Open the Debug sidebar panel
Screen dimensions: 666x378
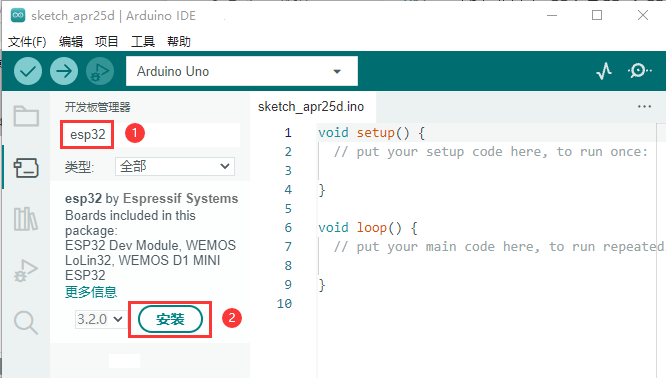pos(26,271)
